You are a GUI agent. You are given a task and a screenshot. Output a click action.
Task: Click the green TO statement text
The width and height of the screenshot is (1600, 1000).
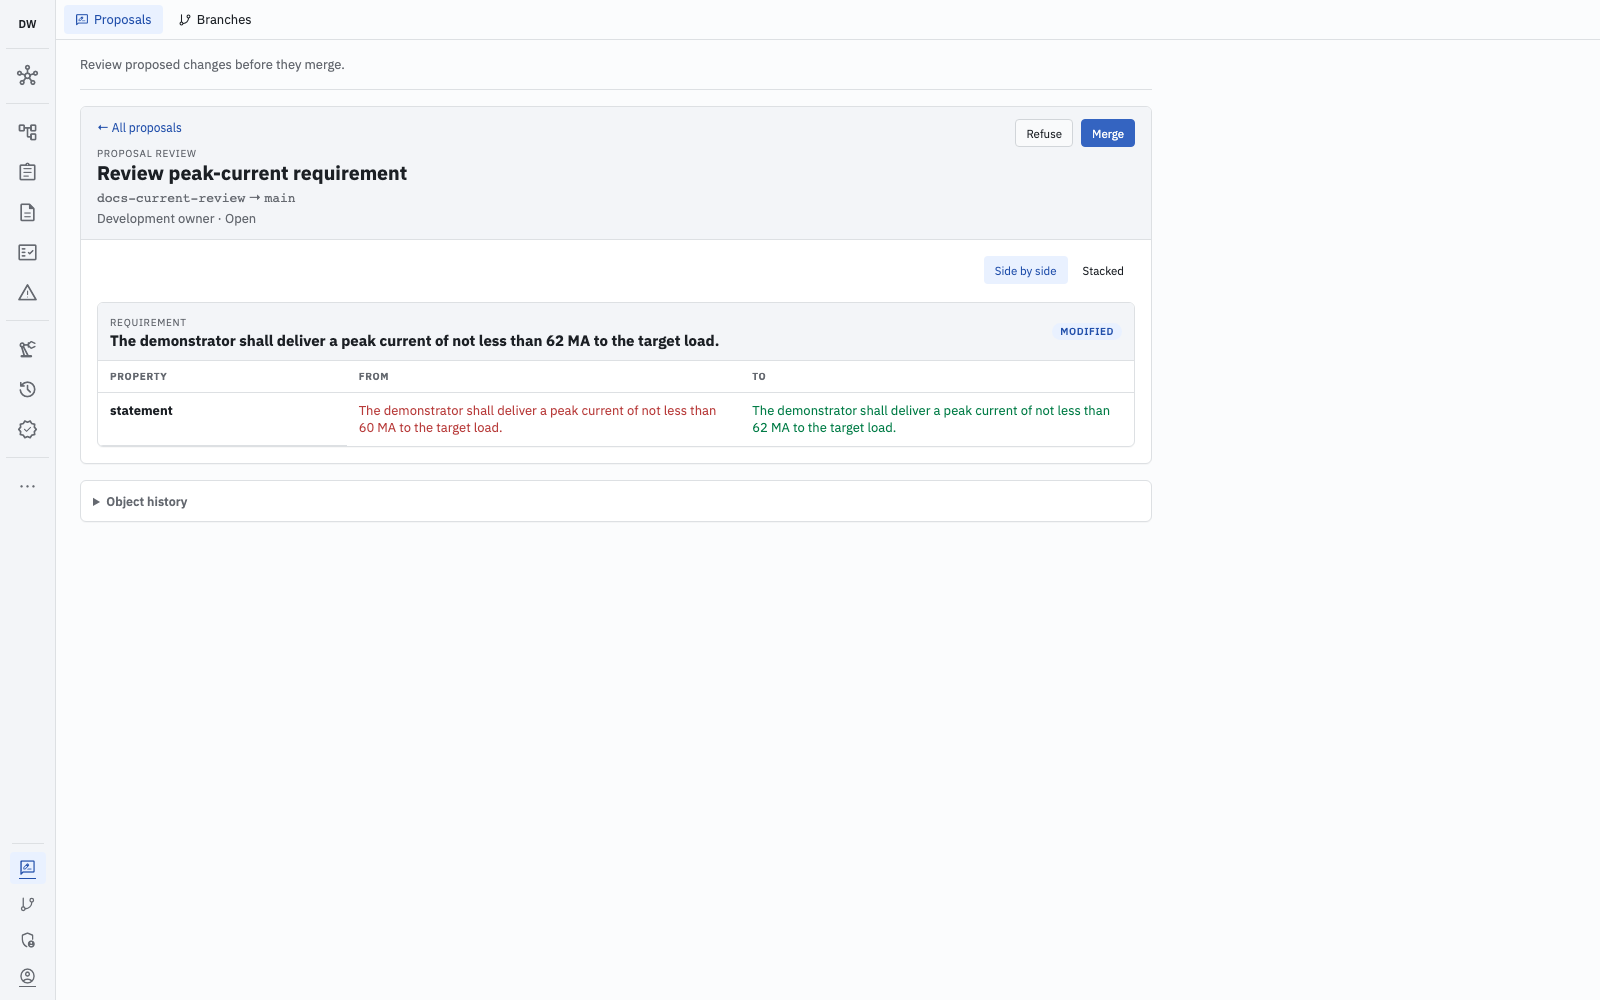click(x=931, y=419)
